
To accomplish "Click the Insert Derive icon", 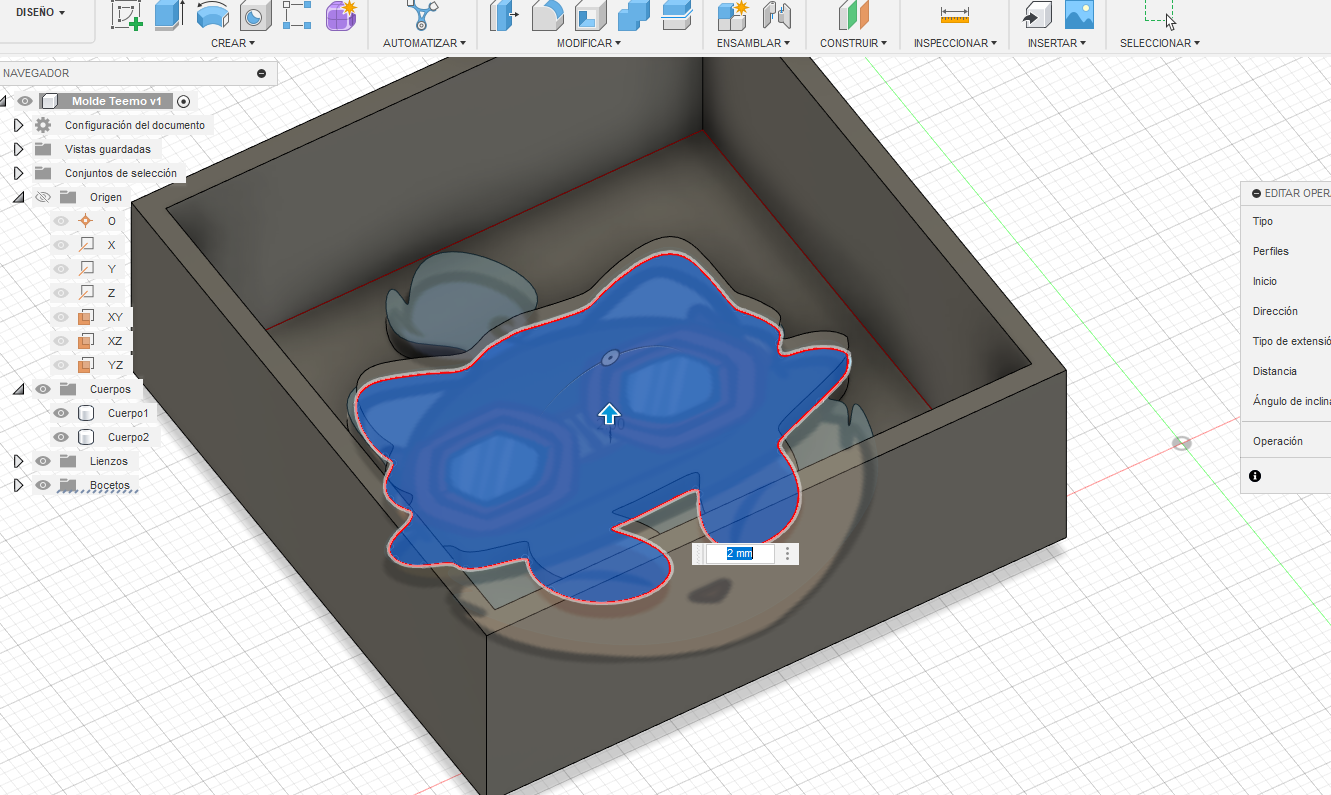I will [x=1036, y=14].
